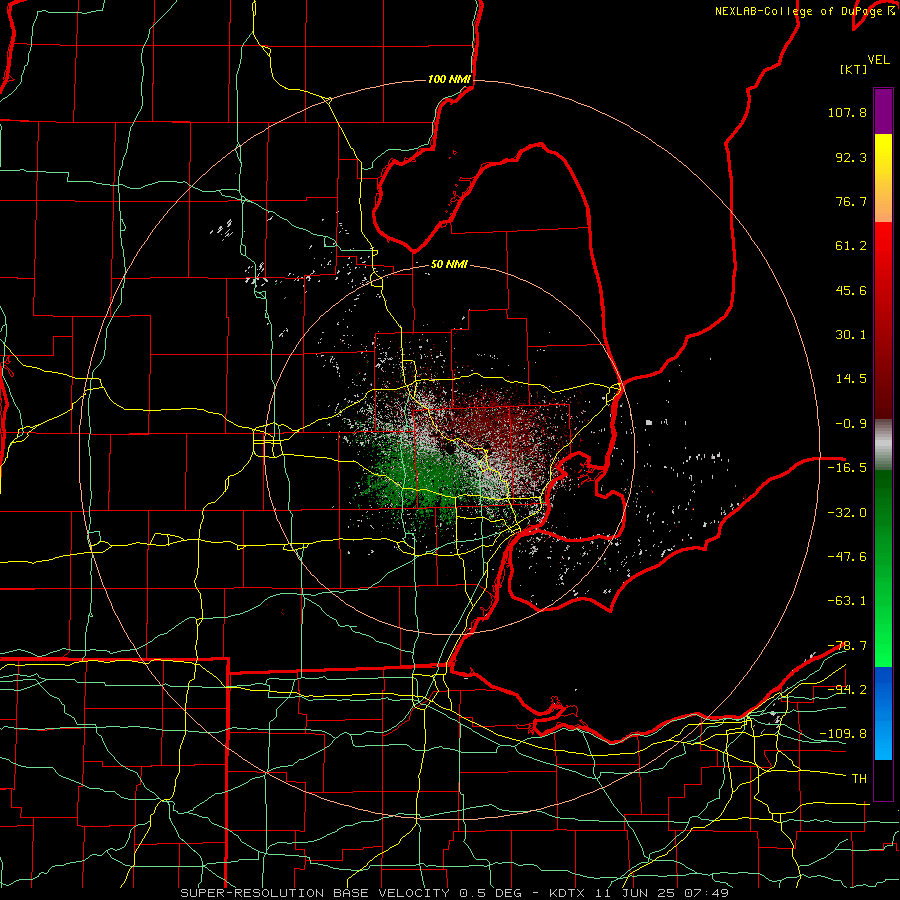This screenshot has height=900, width=900.
Task: Click the -0.9 velocity scale value
Action: (851, 424)
